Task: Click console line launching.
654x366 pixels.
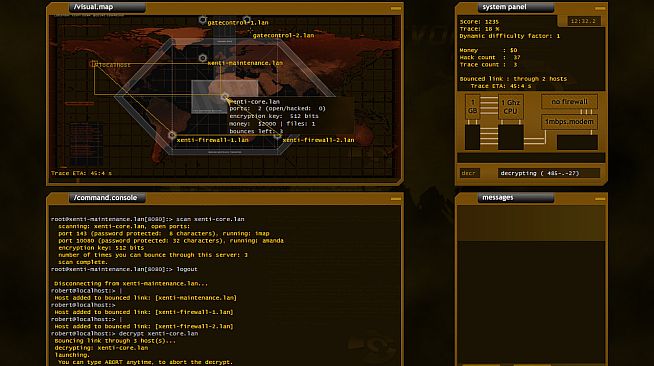Action: (72, 355)
